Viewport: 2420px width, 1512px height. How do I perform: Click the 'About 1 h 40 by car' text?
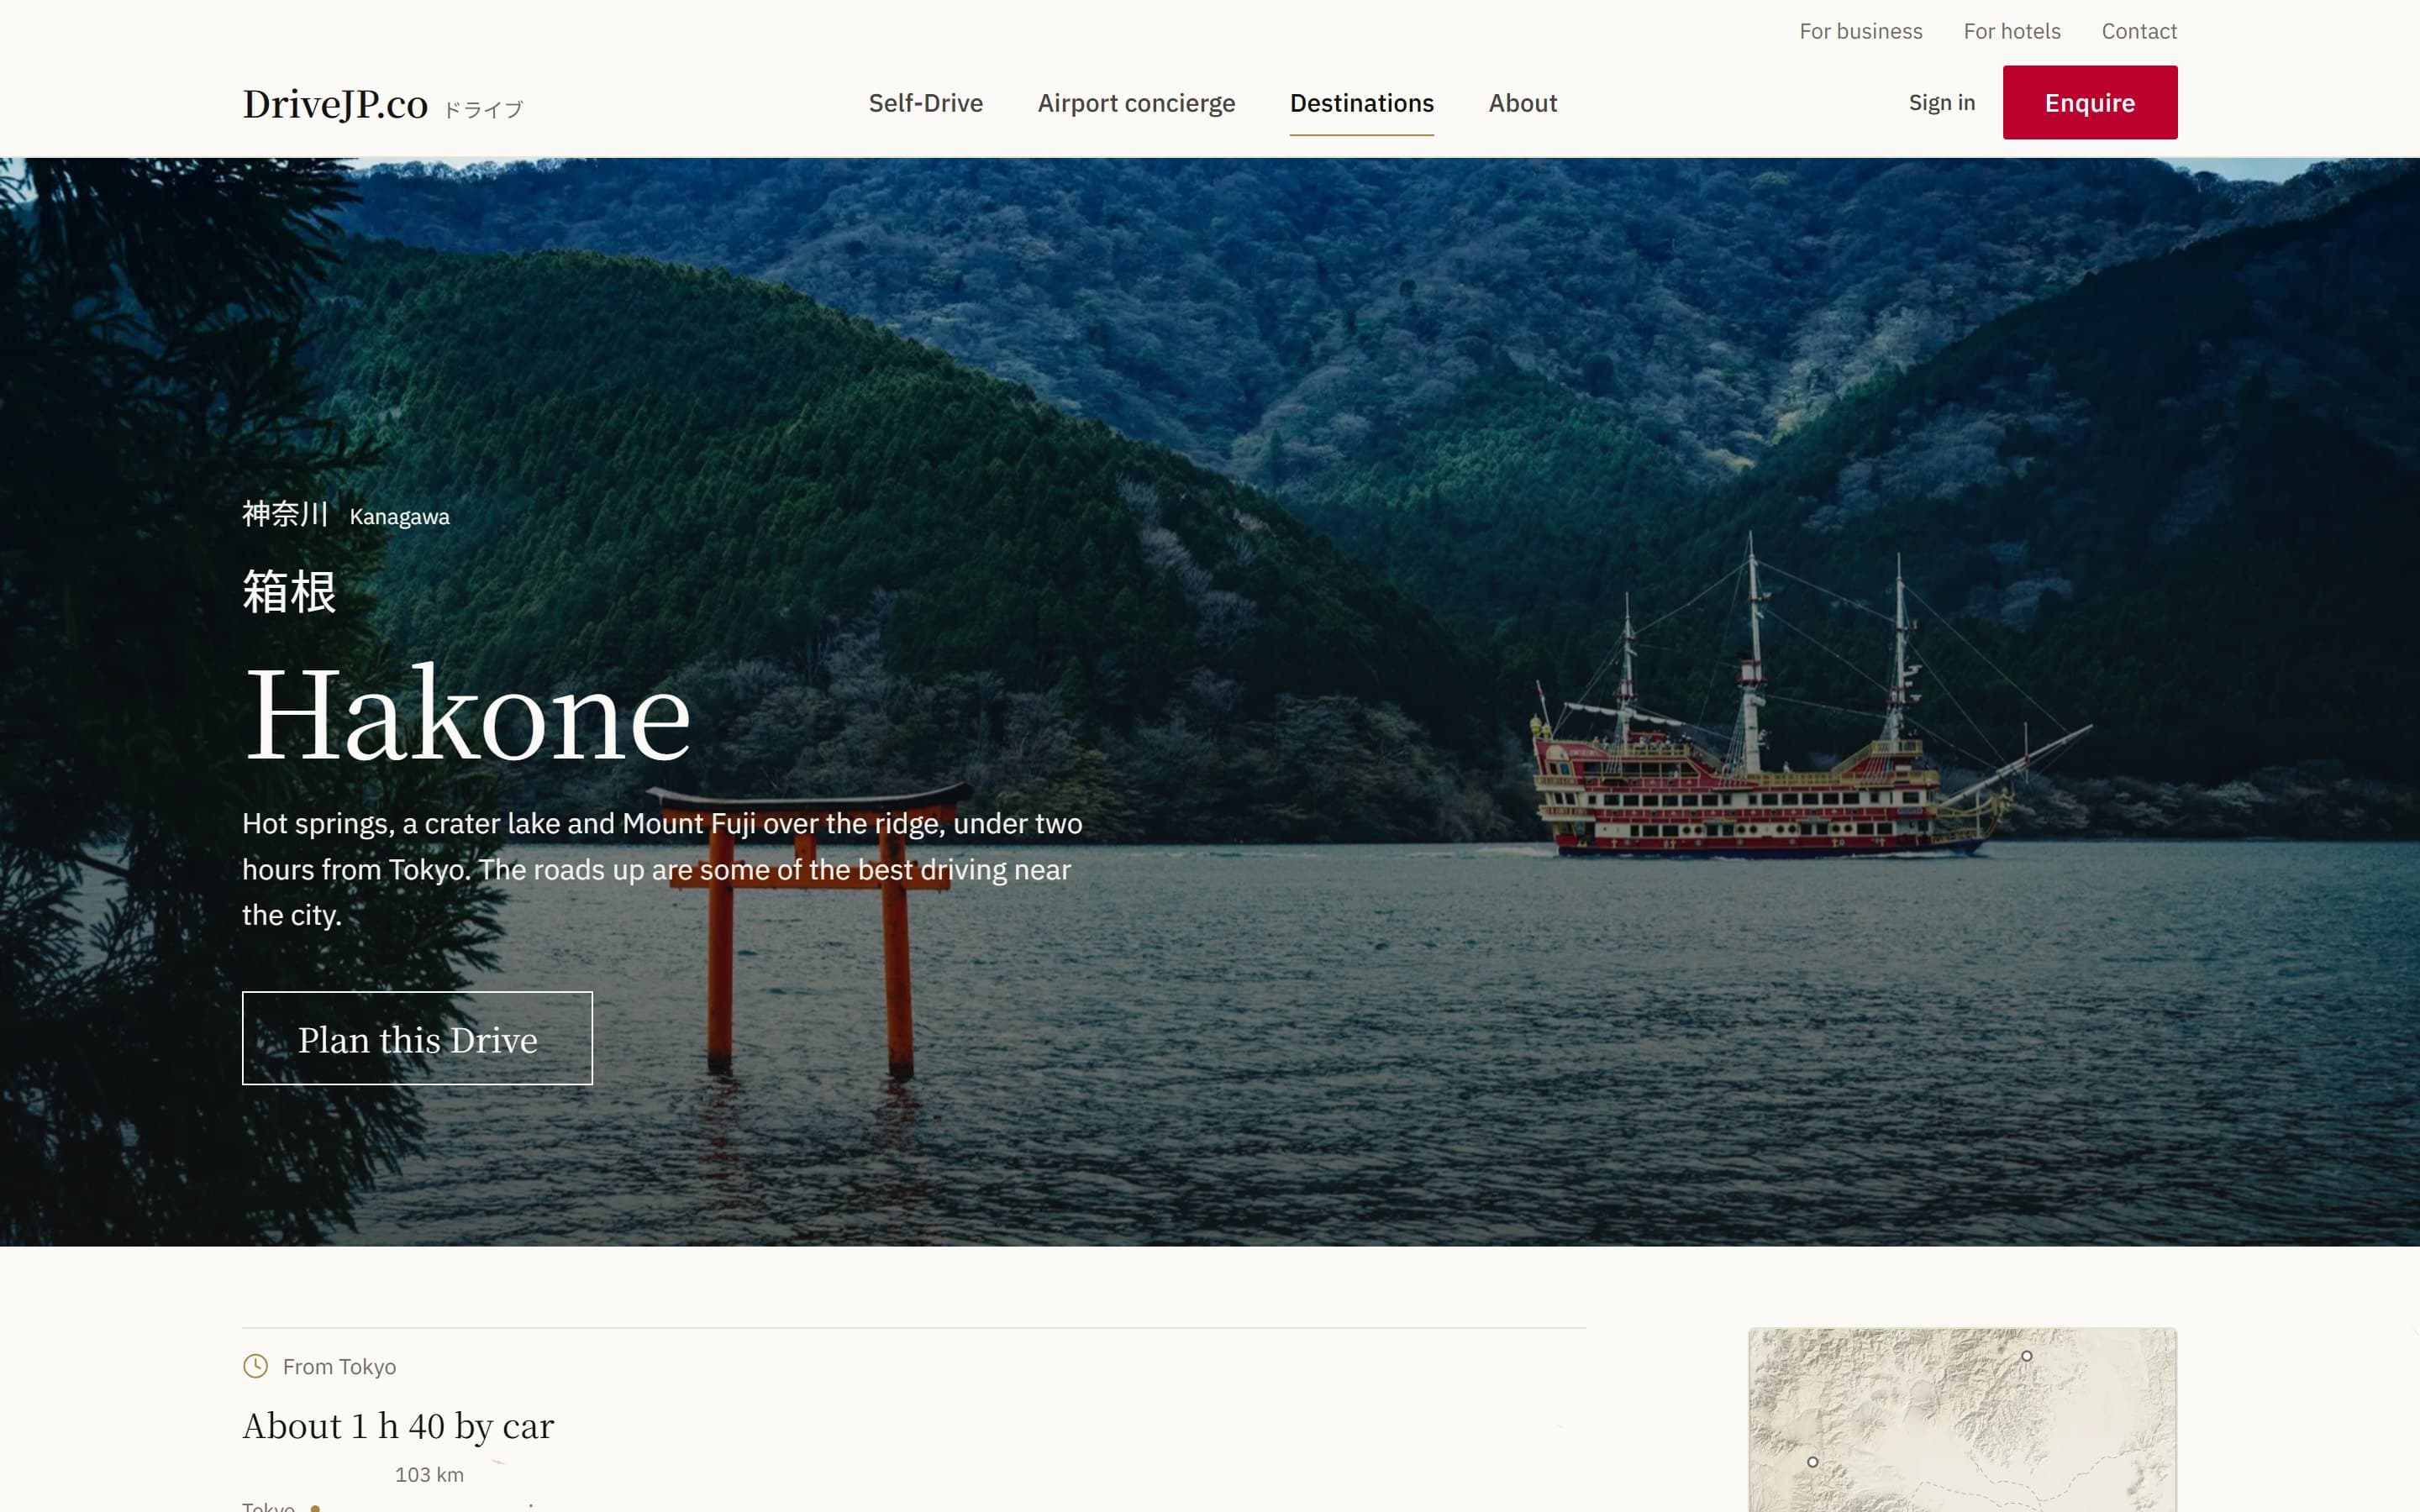pyautogui.click(x=398, y=1426)
